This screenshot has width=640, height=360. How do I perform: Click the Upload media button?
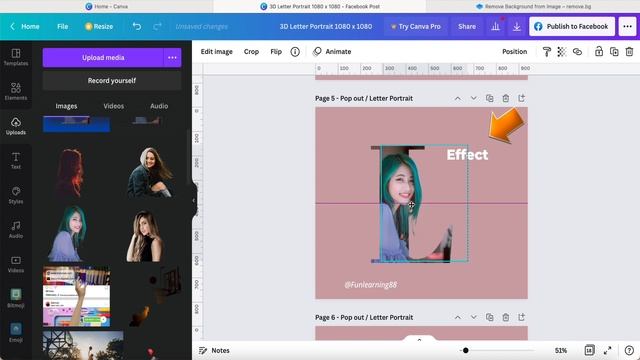click(x=103, y=58)
